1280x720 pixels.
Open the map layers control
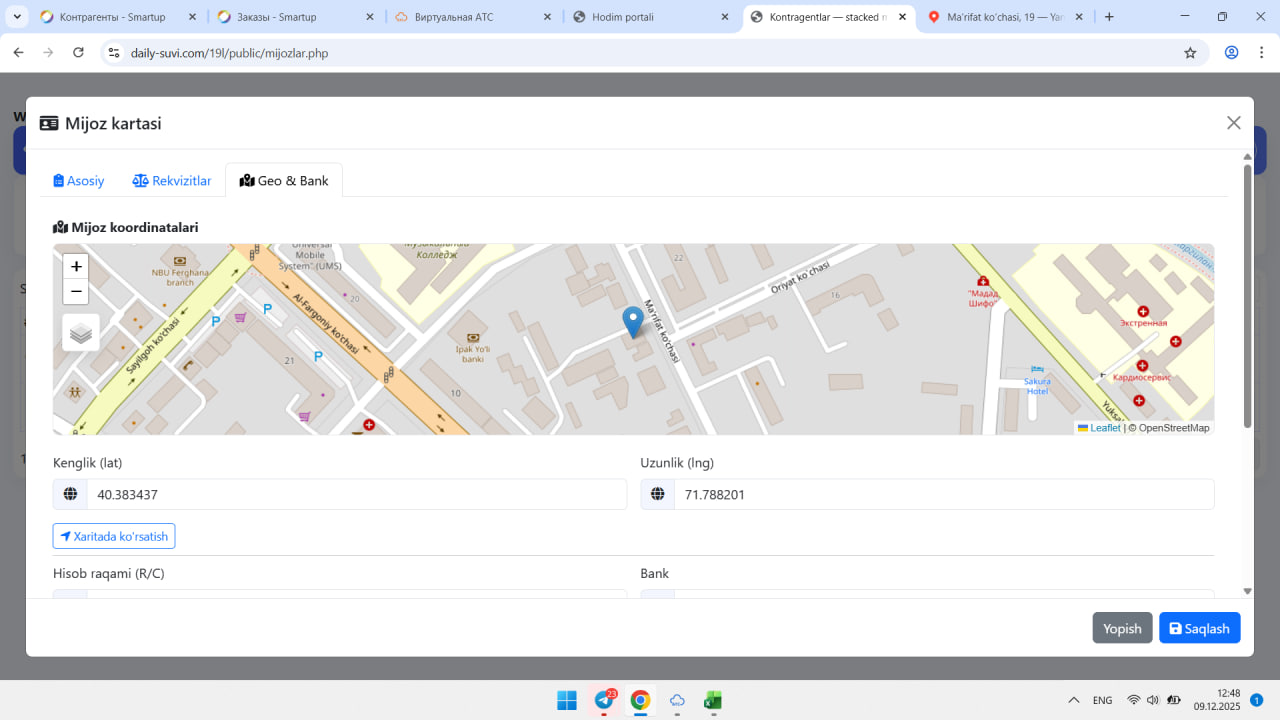point(81,333)
